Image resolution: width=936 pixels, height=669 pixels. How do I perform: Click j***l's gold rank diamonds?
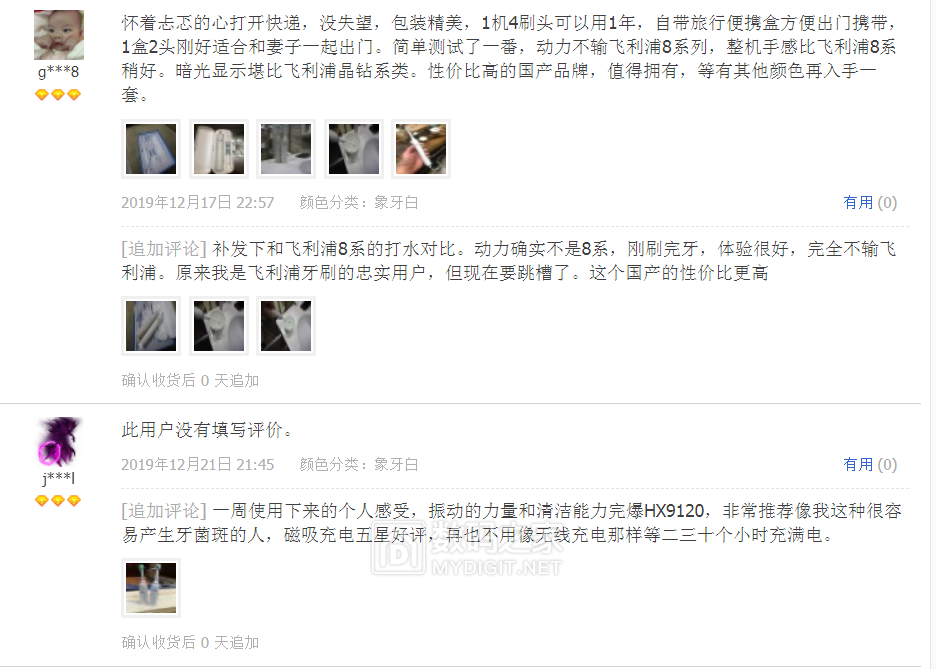(x=58, y=500)
